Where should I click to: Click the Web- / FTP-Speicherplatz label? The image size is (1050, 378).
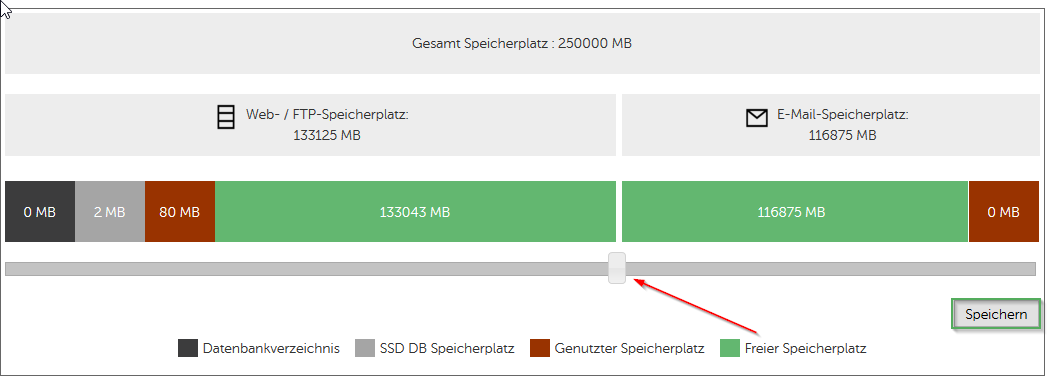pos(327,115)
